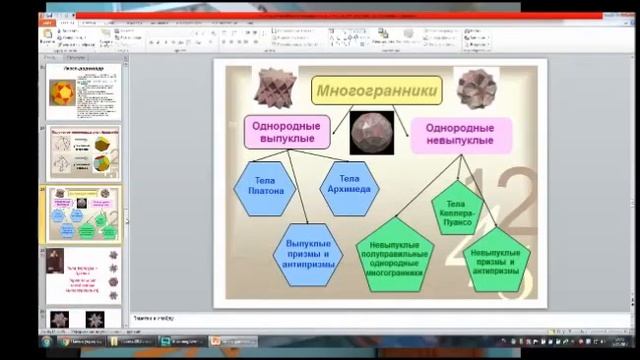Switch to the folder window taskbar button
The width and height of the screenshot is (640, 360).
[131, 342]
